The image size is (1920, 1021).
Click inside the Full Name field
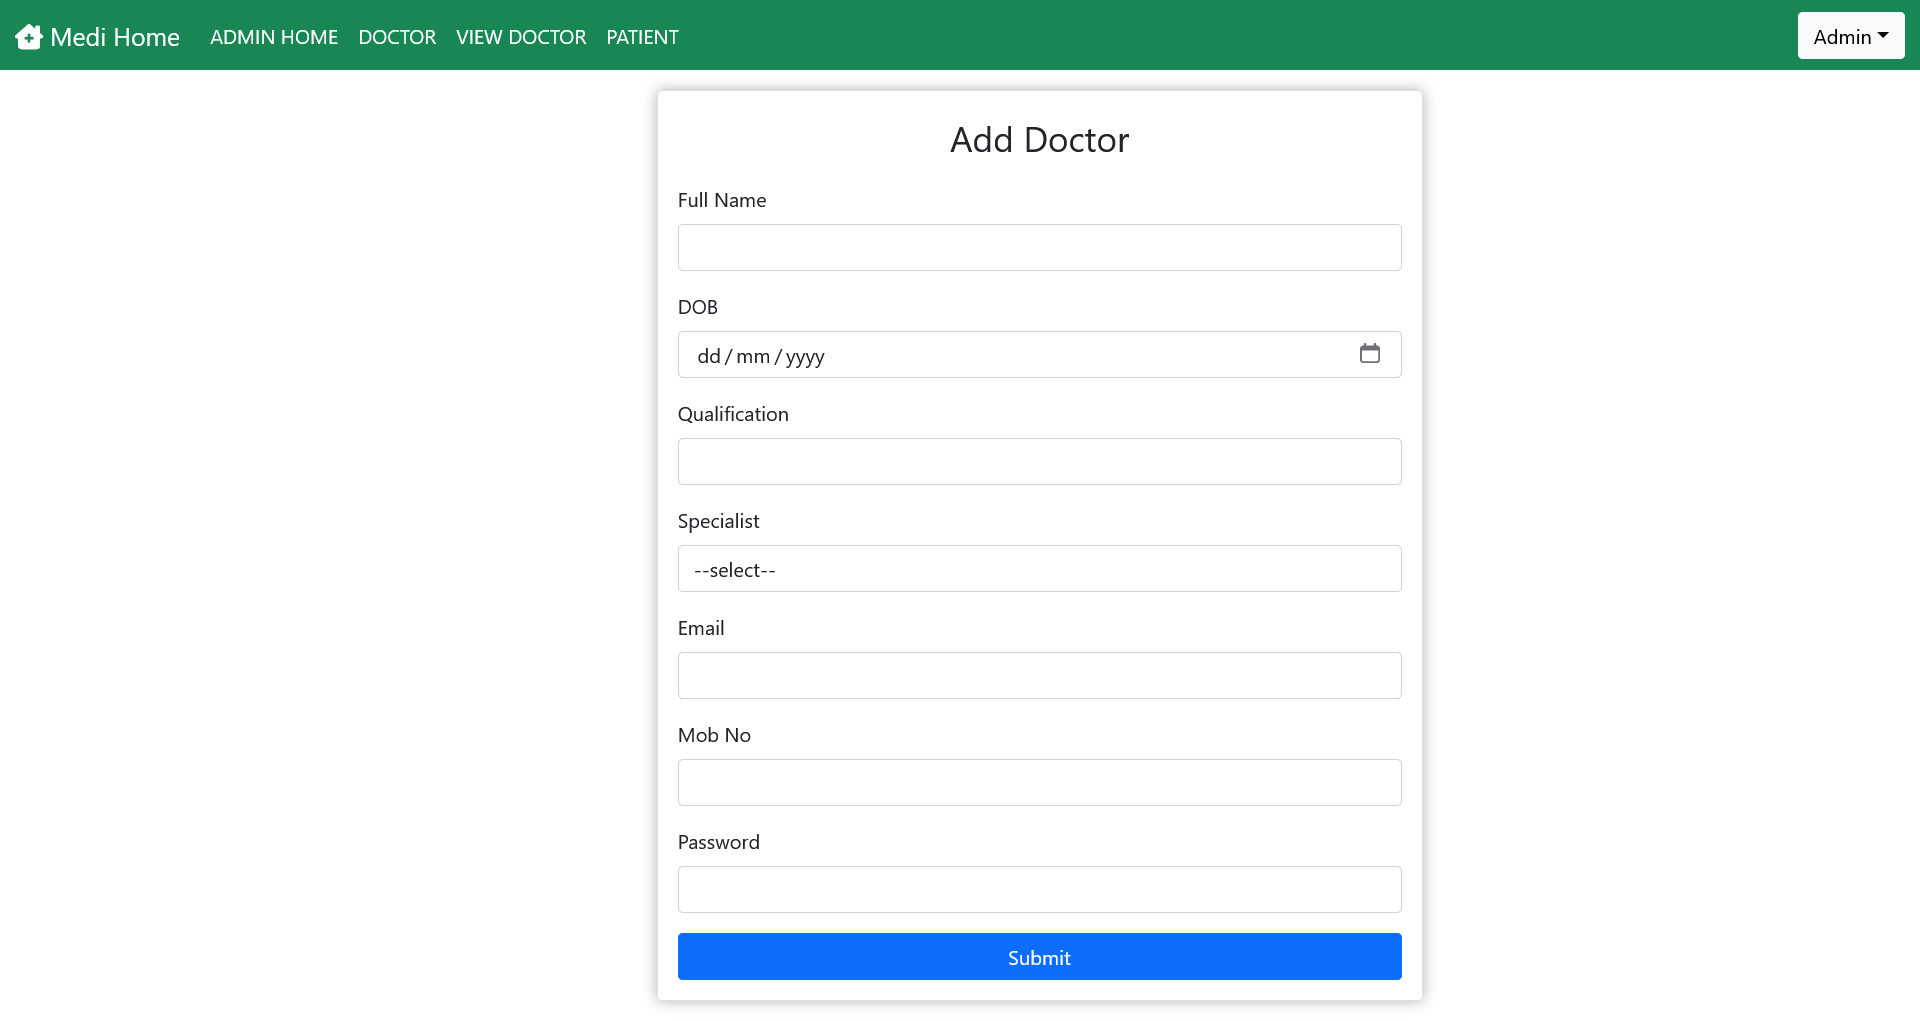click(x=1039, y=247)
